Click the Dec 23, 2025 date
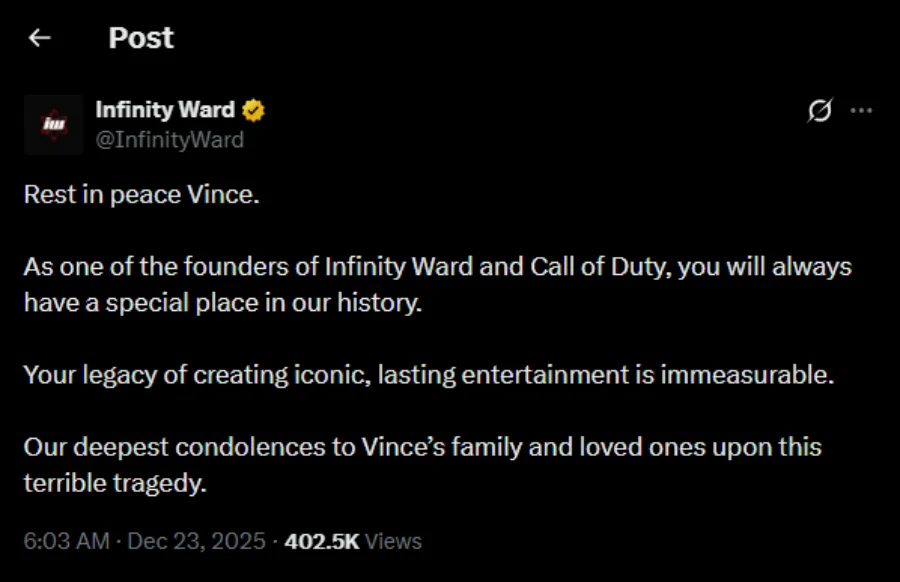Screen dimensions: 900x582 click(x=196, y=541)
